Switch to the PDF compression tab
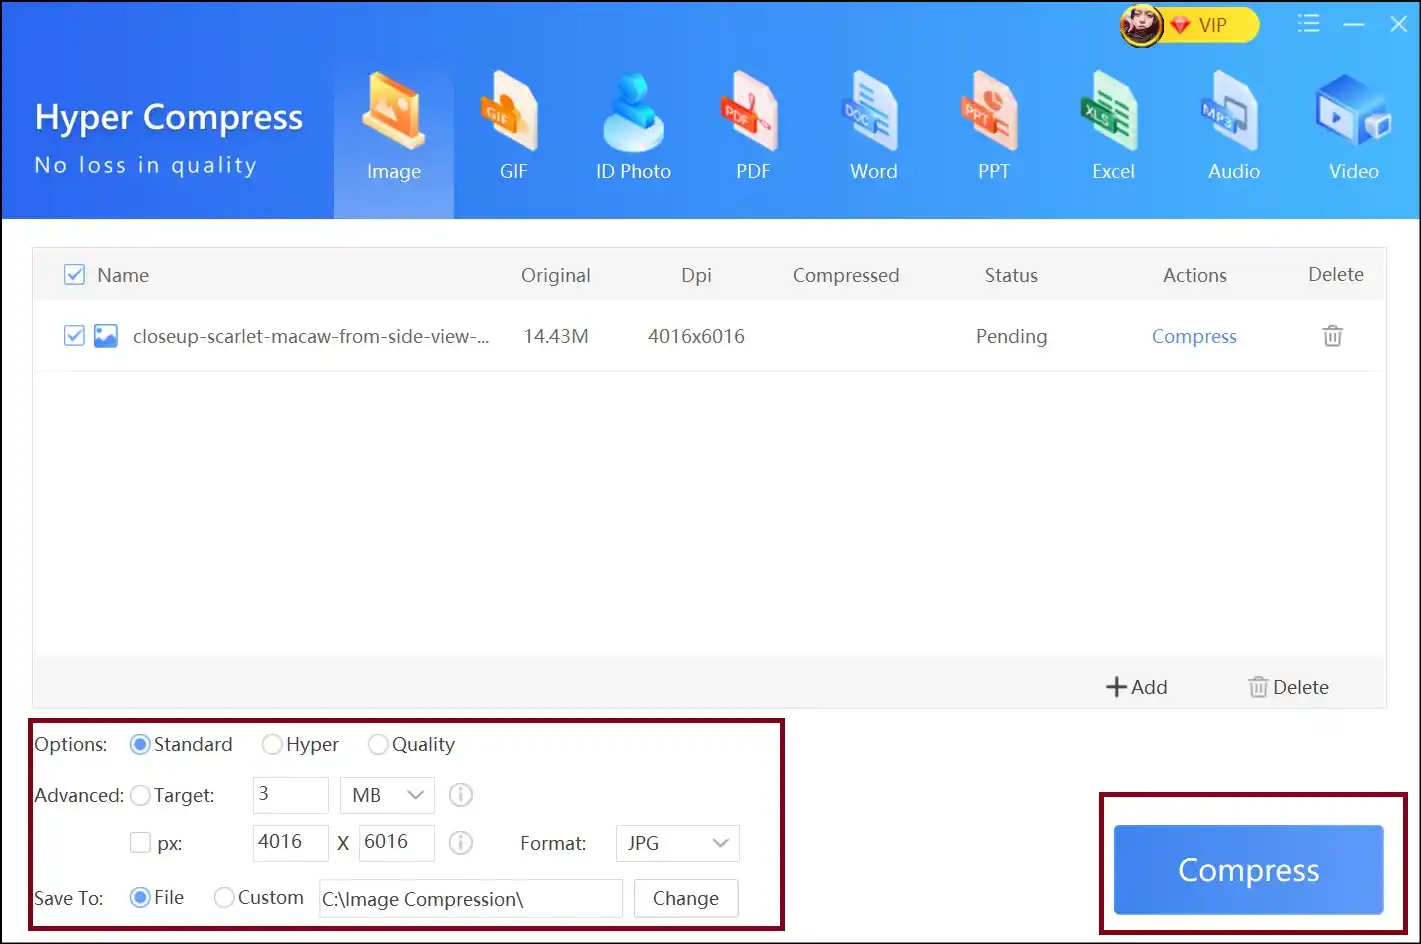The image size is (1421, 944). coord(753,128)
